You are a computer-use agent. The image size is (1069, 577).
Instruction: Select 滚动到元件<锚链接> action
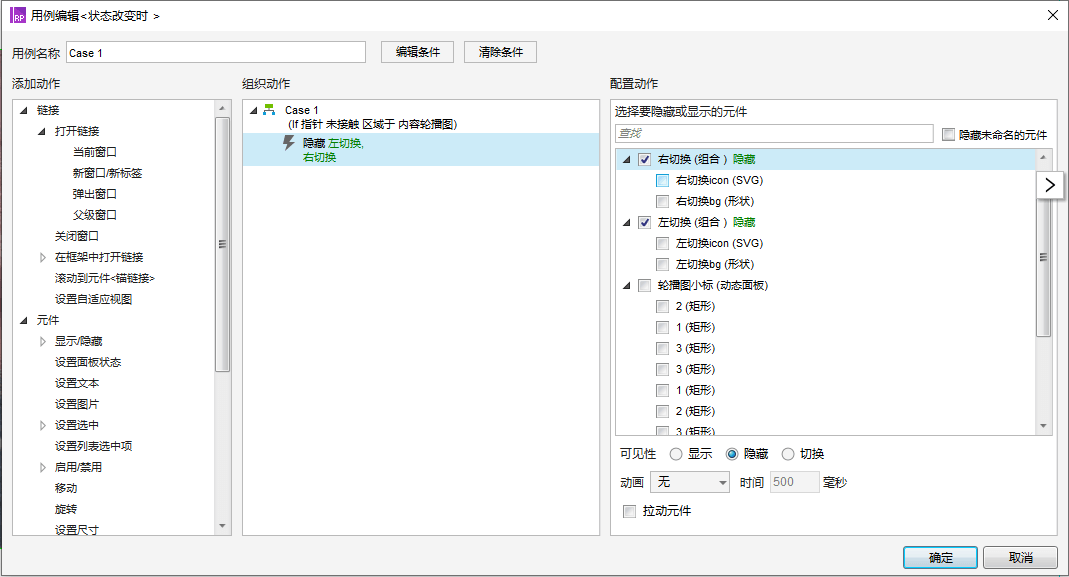[x=105, y=278]
